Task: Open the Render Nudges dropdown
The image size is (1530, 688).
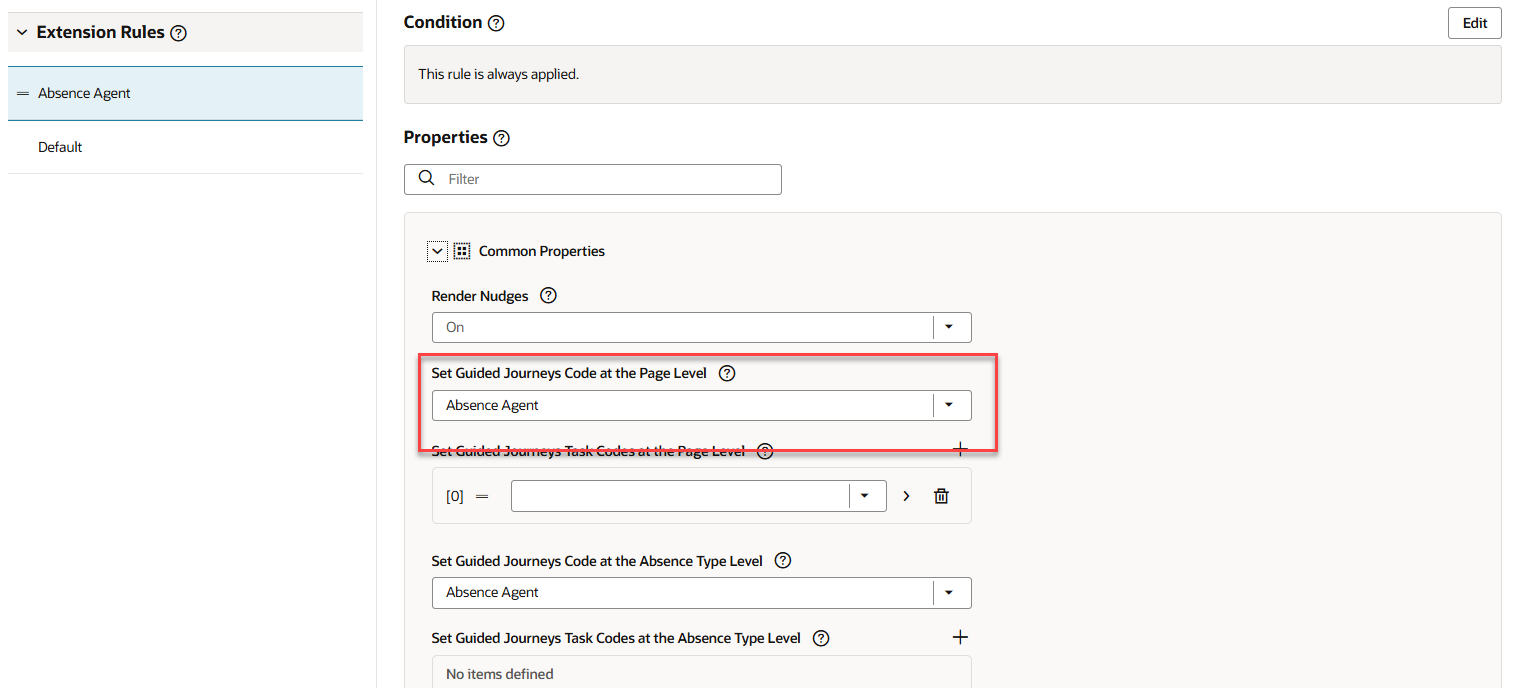Action: point(949,327)
